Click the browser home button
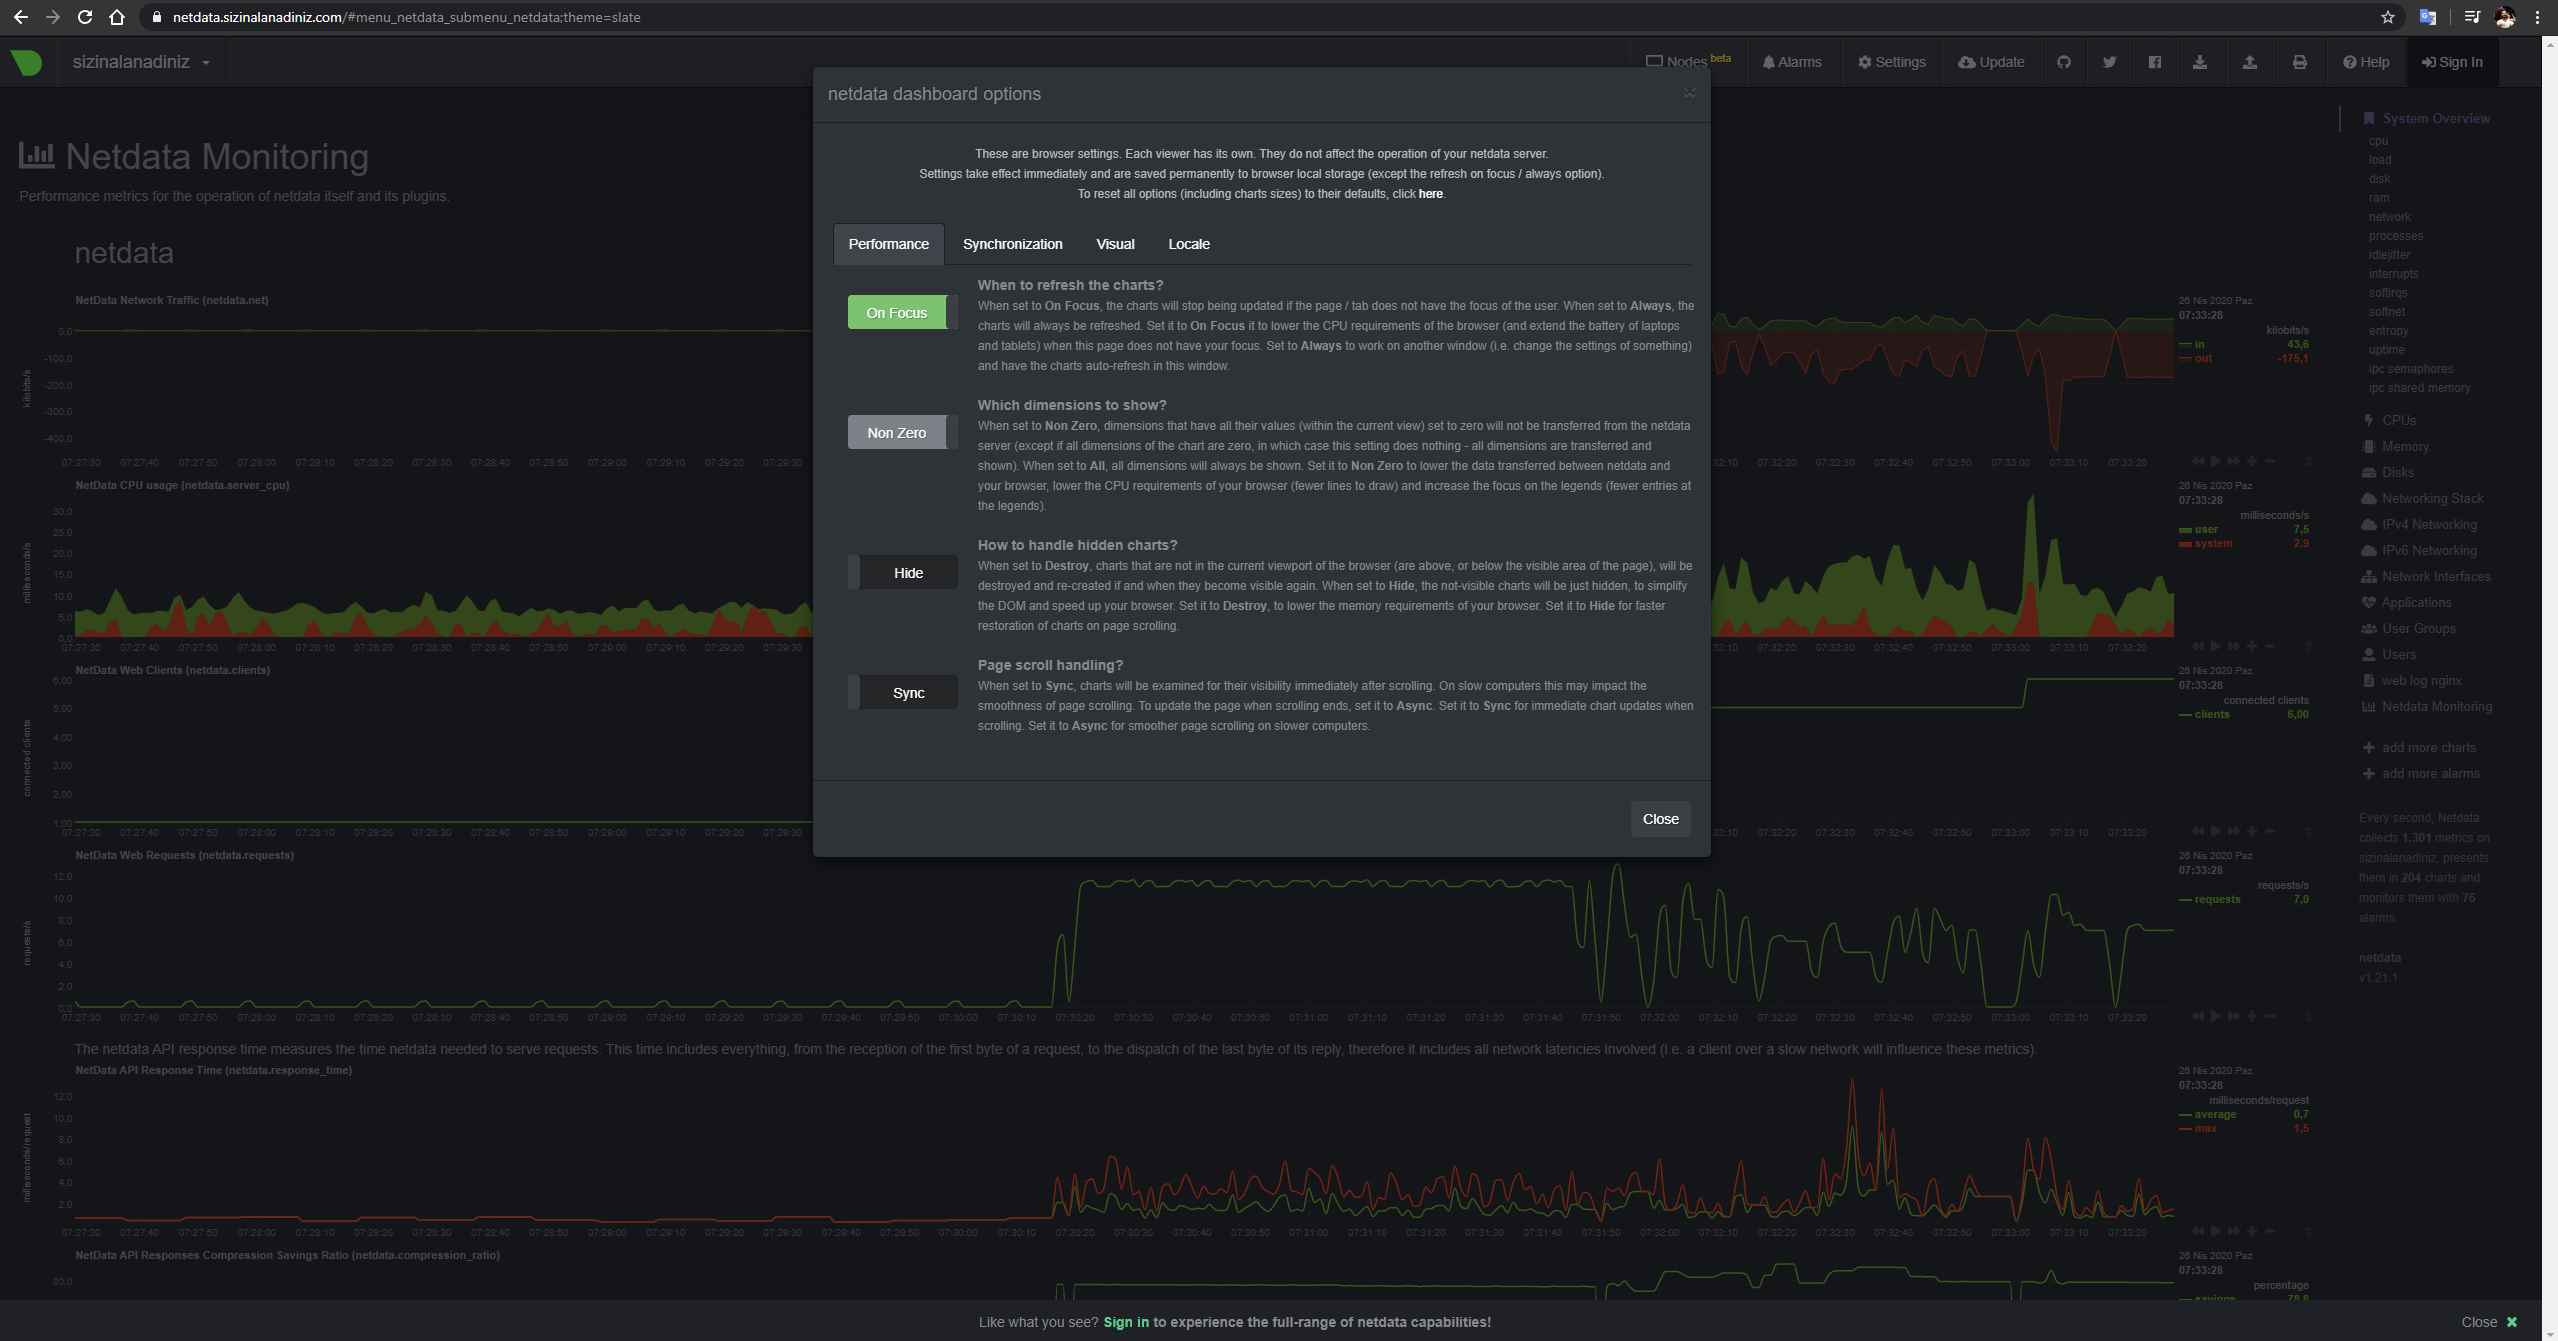The image size is (2558, 1341). point(117,17)
